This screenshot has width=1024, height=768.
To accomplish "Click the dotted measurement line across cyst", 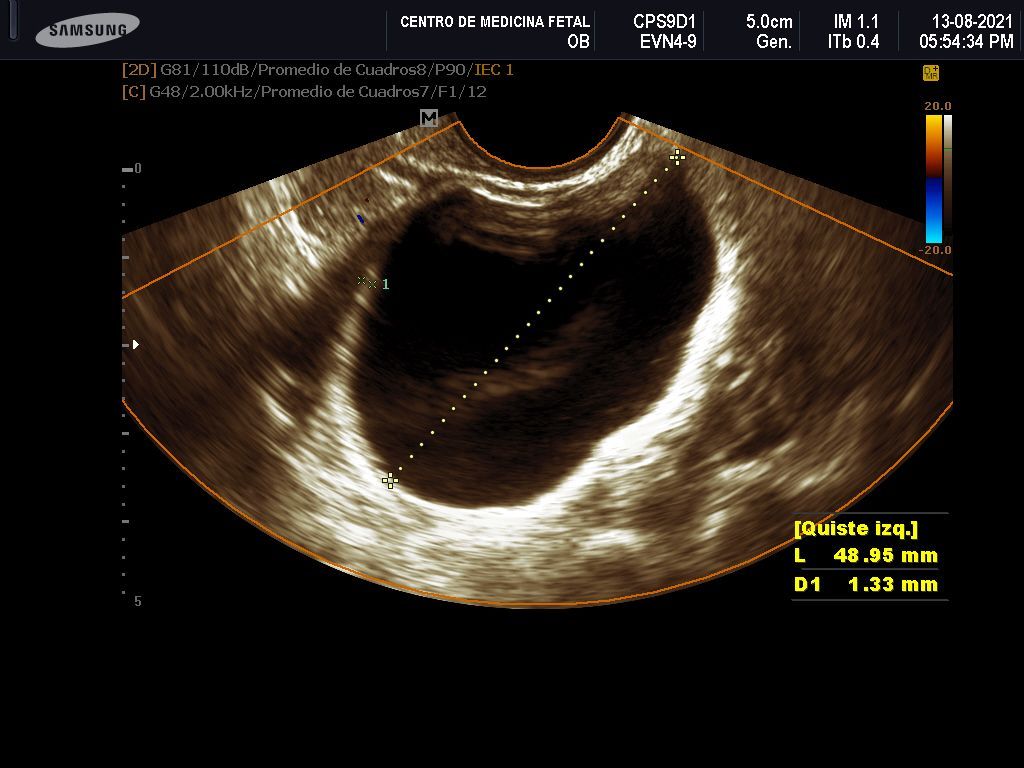I will click(x=534, y=319).
